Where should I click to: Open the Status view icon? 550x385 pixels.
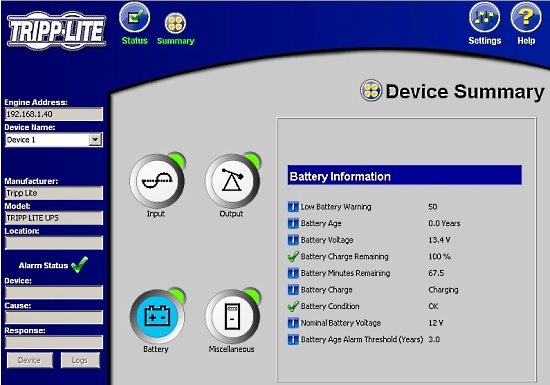(135, 18)
